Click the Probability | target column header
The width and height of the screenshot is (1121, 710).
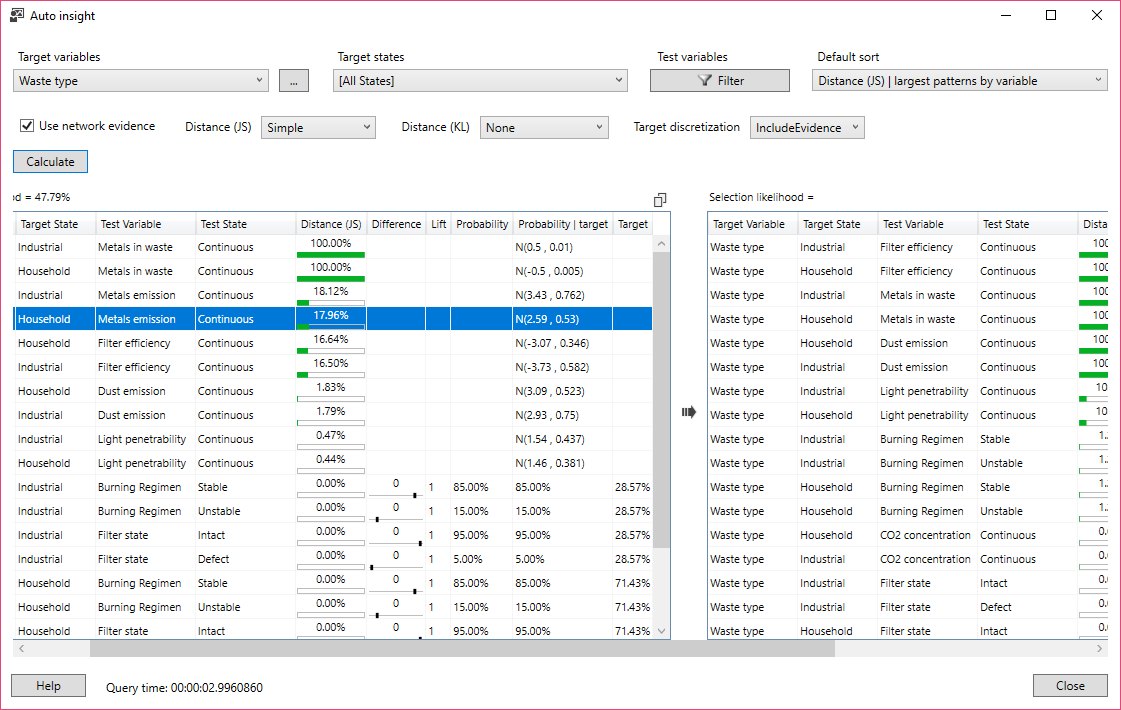562,224
